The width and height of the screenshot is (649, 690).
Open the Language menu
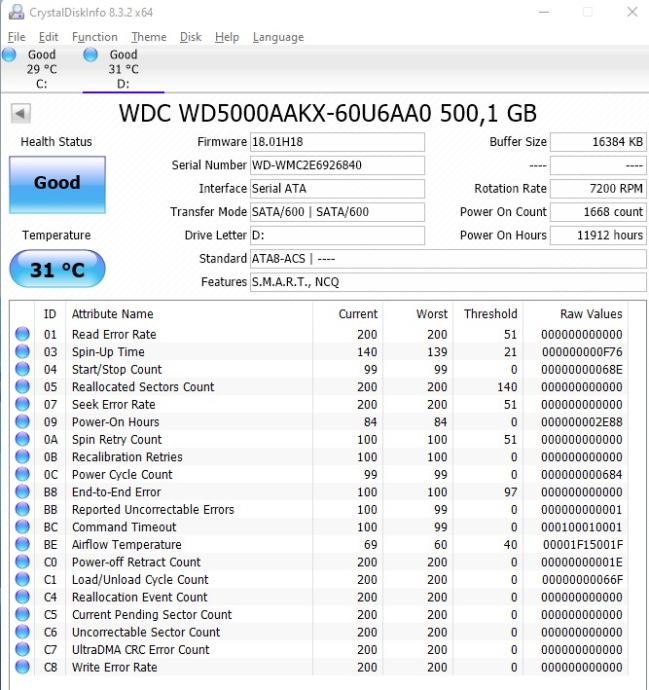click(x=278, y=37)
